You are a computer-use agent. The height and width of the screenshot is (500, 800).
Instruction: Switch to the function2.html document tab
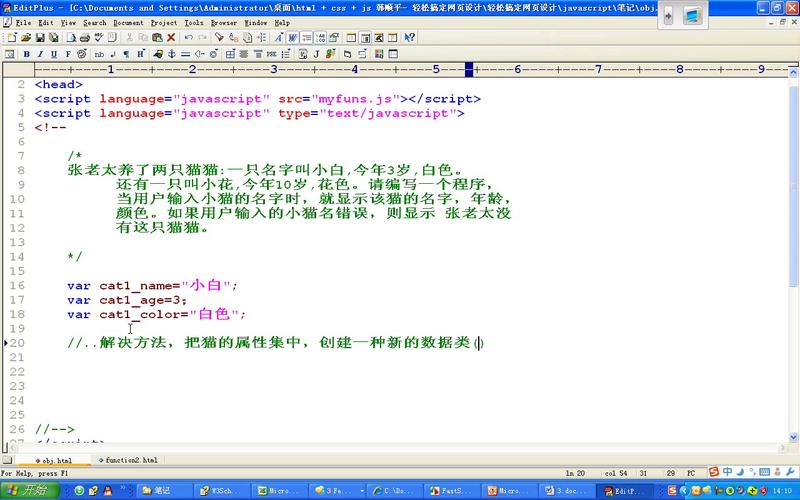coord(128,460)
